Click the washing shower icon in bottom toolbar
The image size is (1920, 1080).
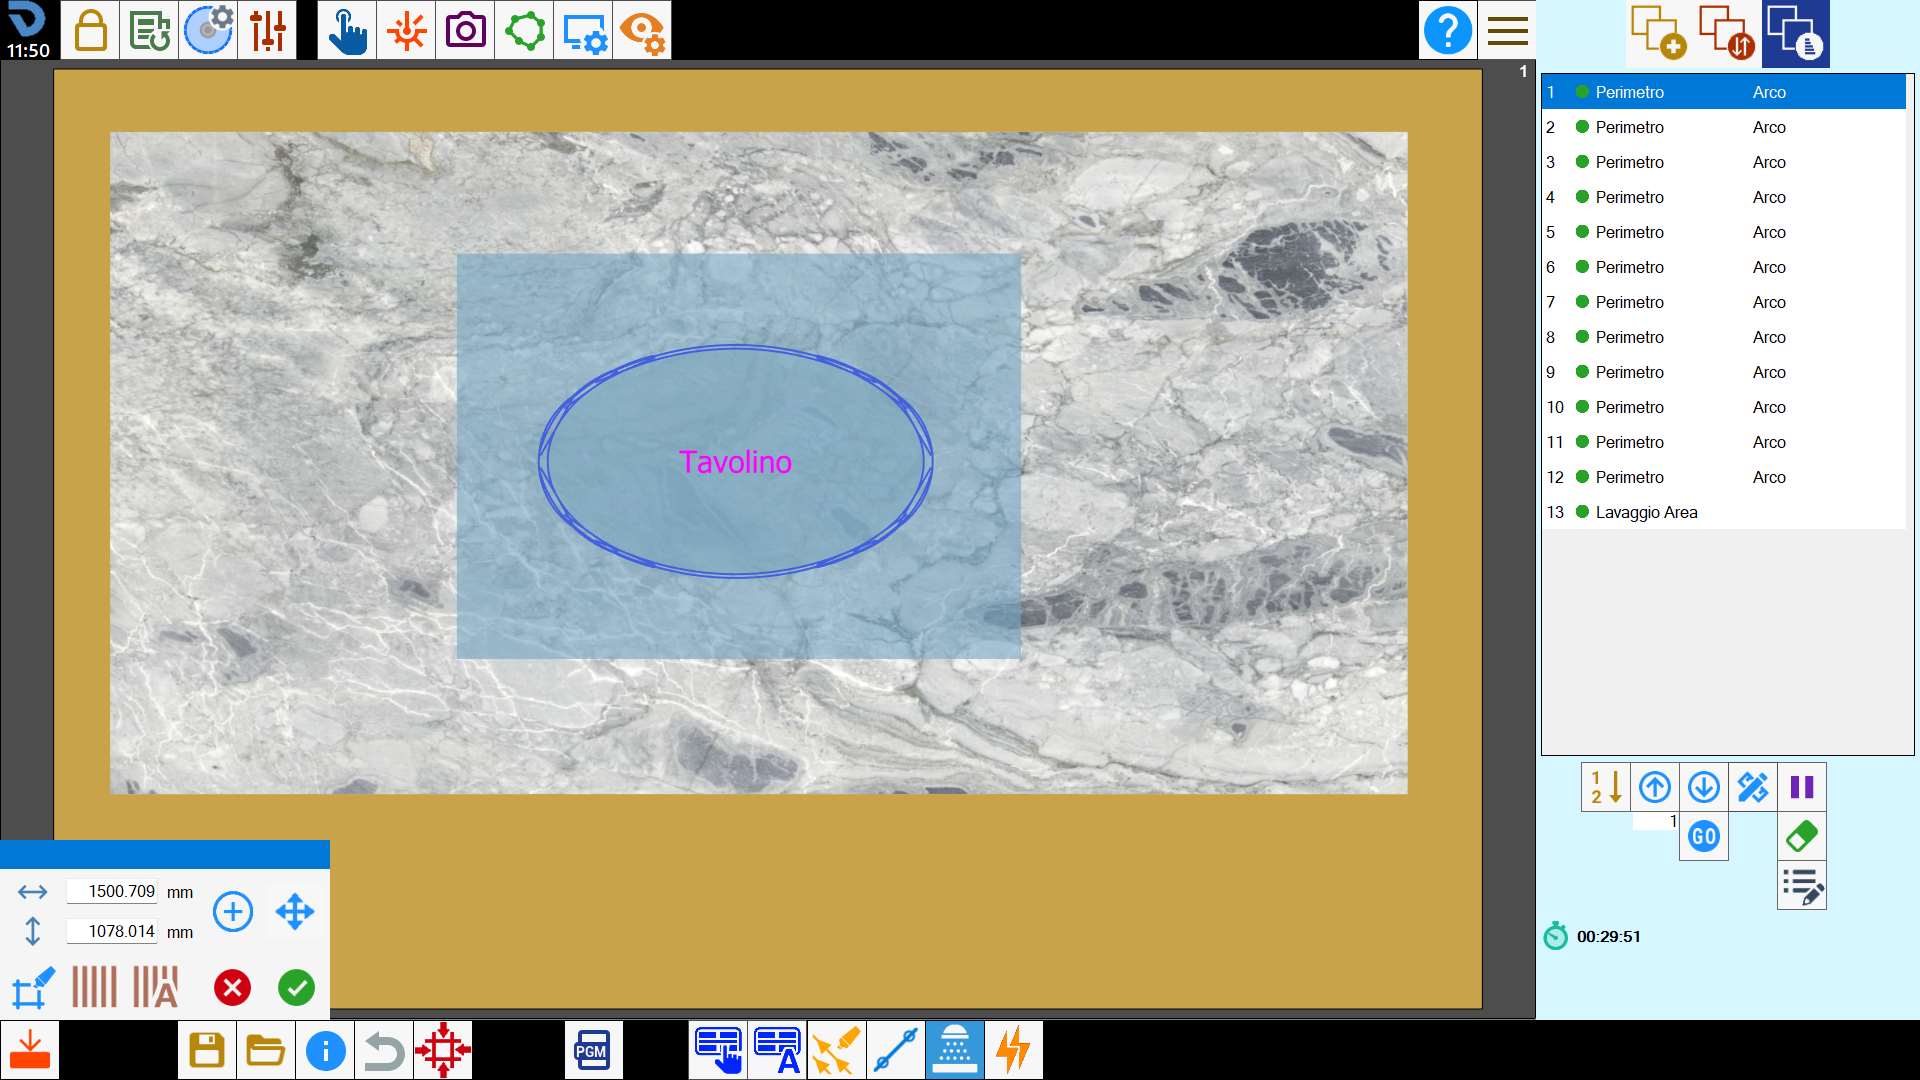point(955,1050)
